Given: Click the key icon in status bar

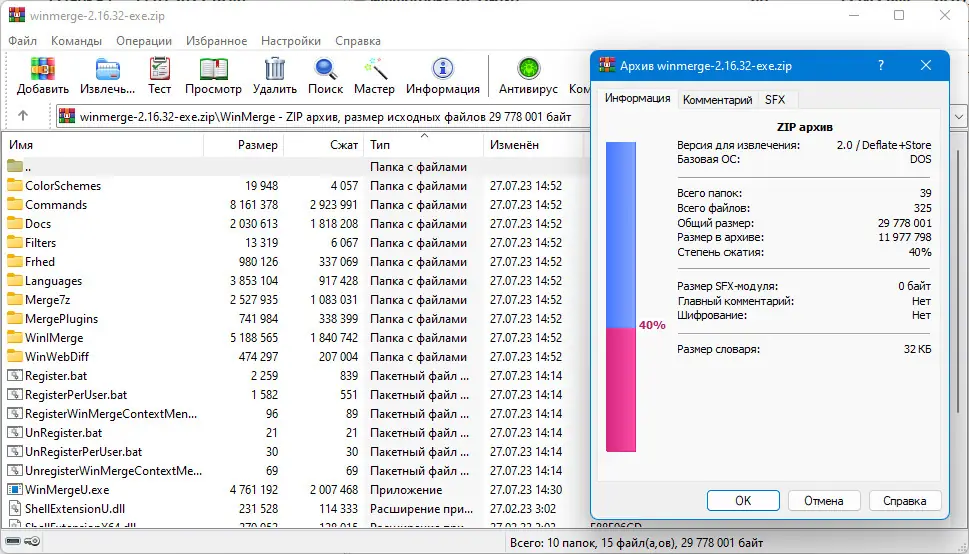Looking at the screenshot, I should click(x=33, y=542).
